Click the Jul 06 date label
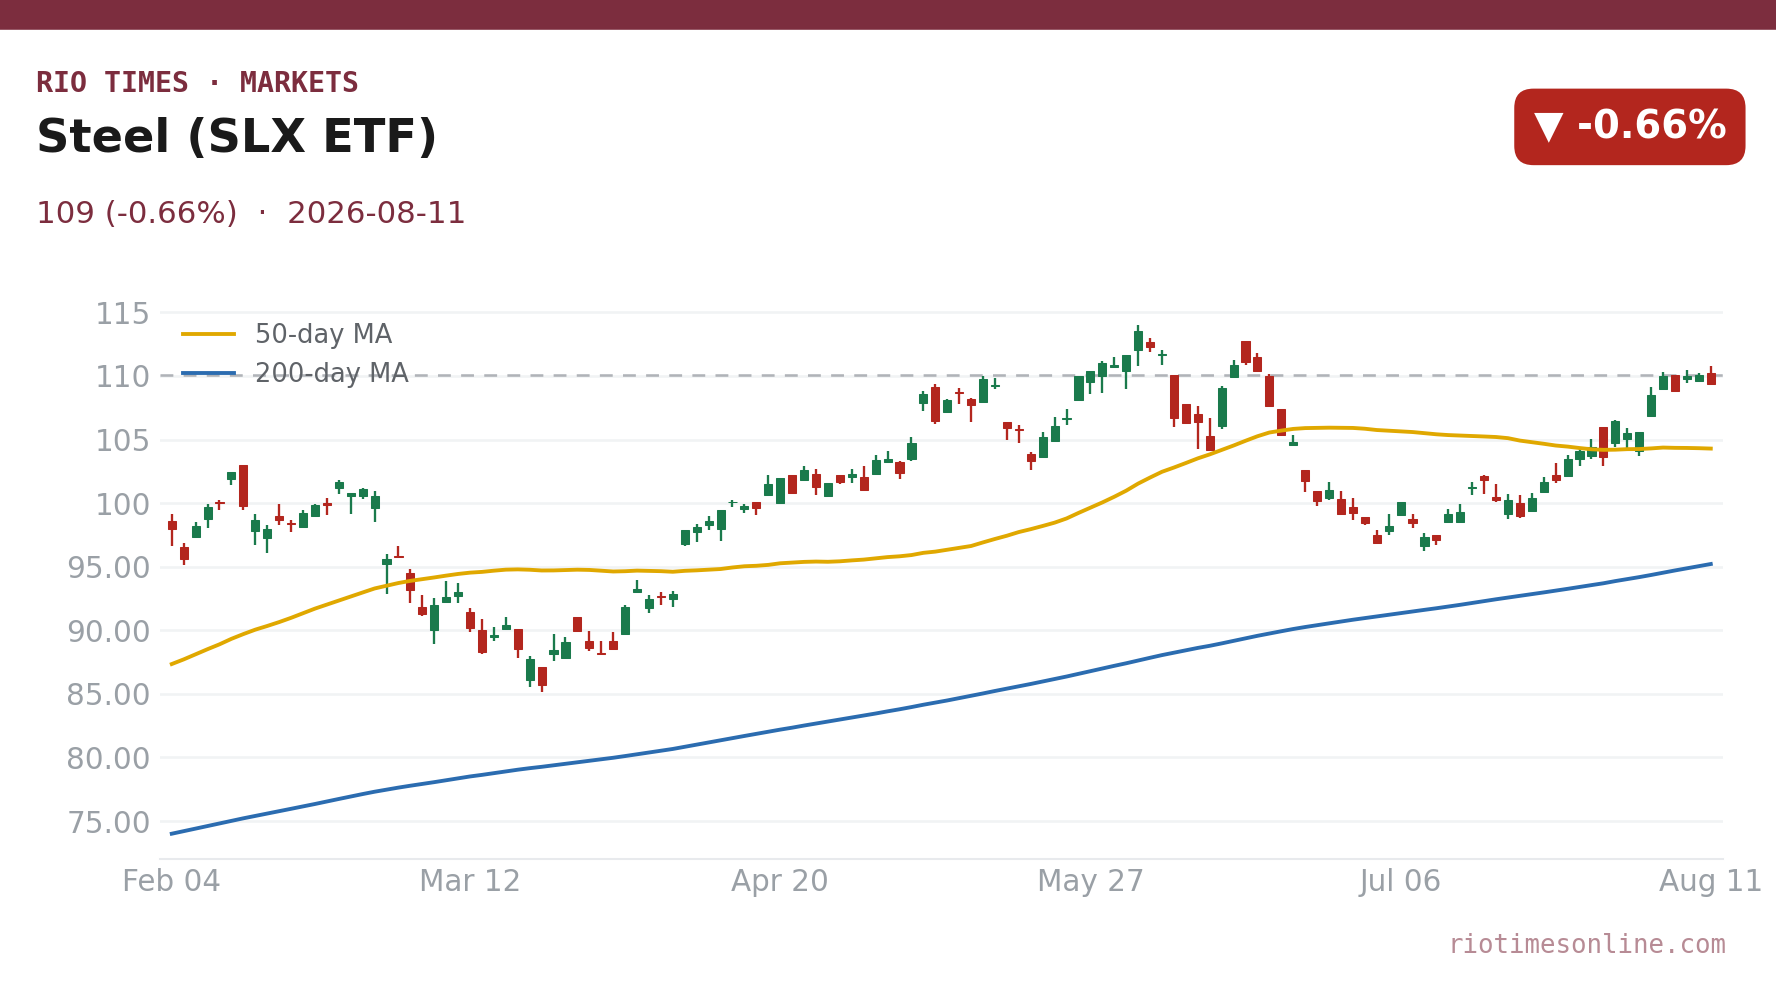 pyautogui.click(x=1400, y=882)
